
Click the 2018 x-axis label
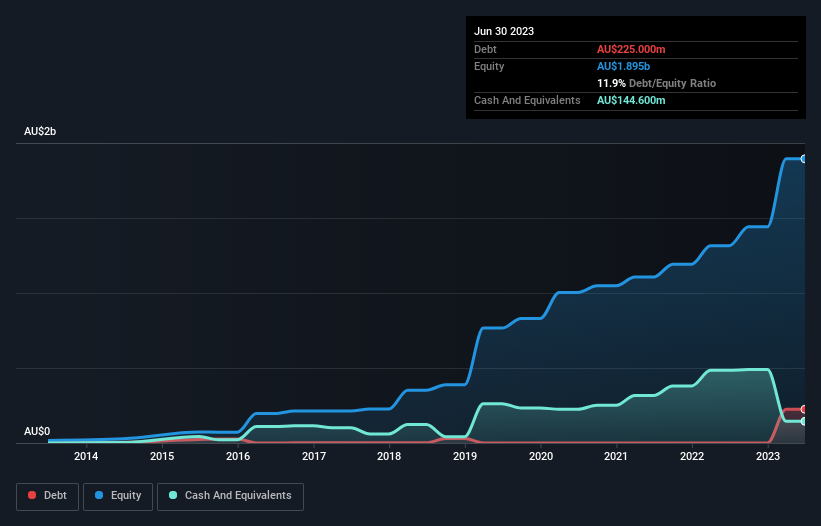tap(389, 456)
